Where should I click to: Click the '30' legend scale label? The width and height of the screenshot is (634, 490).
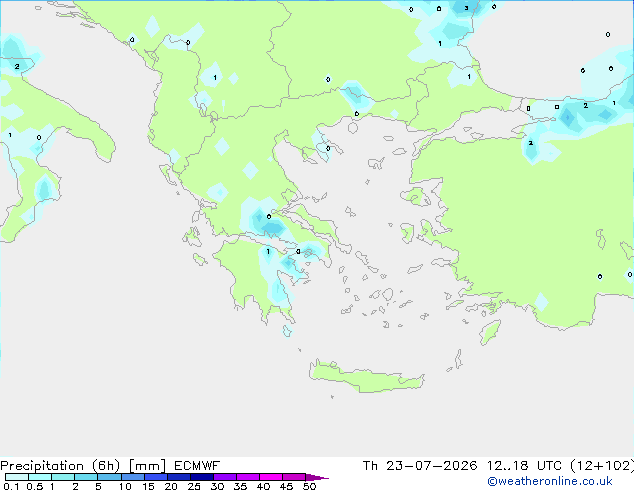pos(217,486)
